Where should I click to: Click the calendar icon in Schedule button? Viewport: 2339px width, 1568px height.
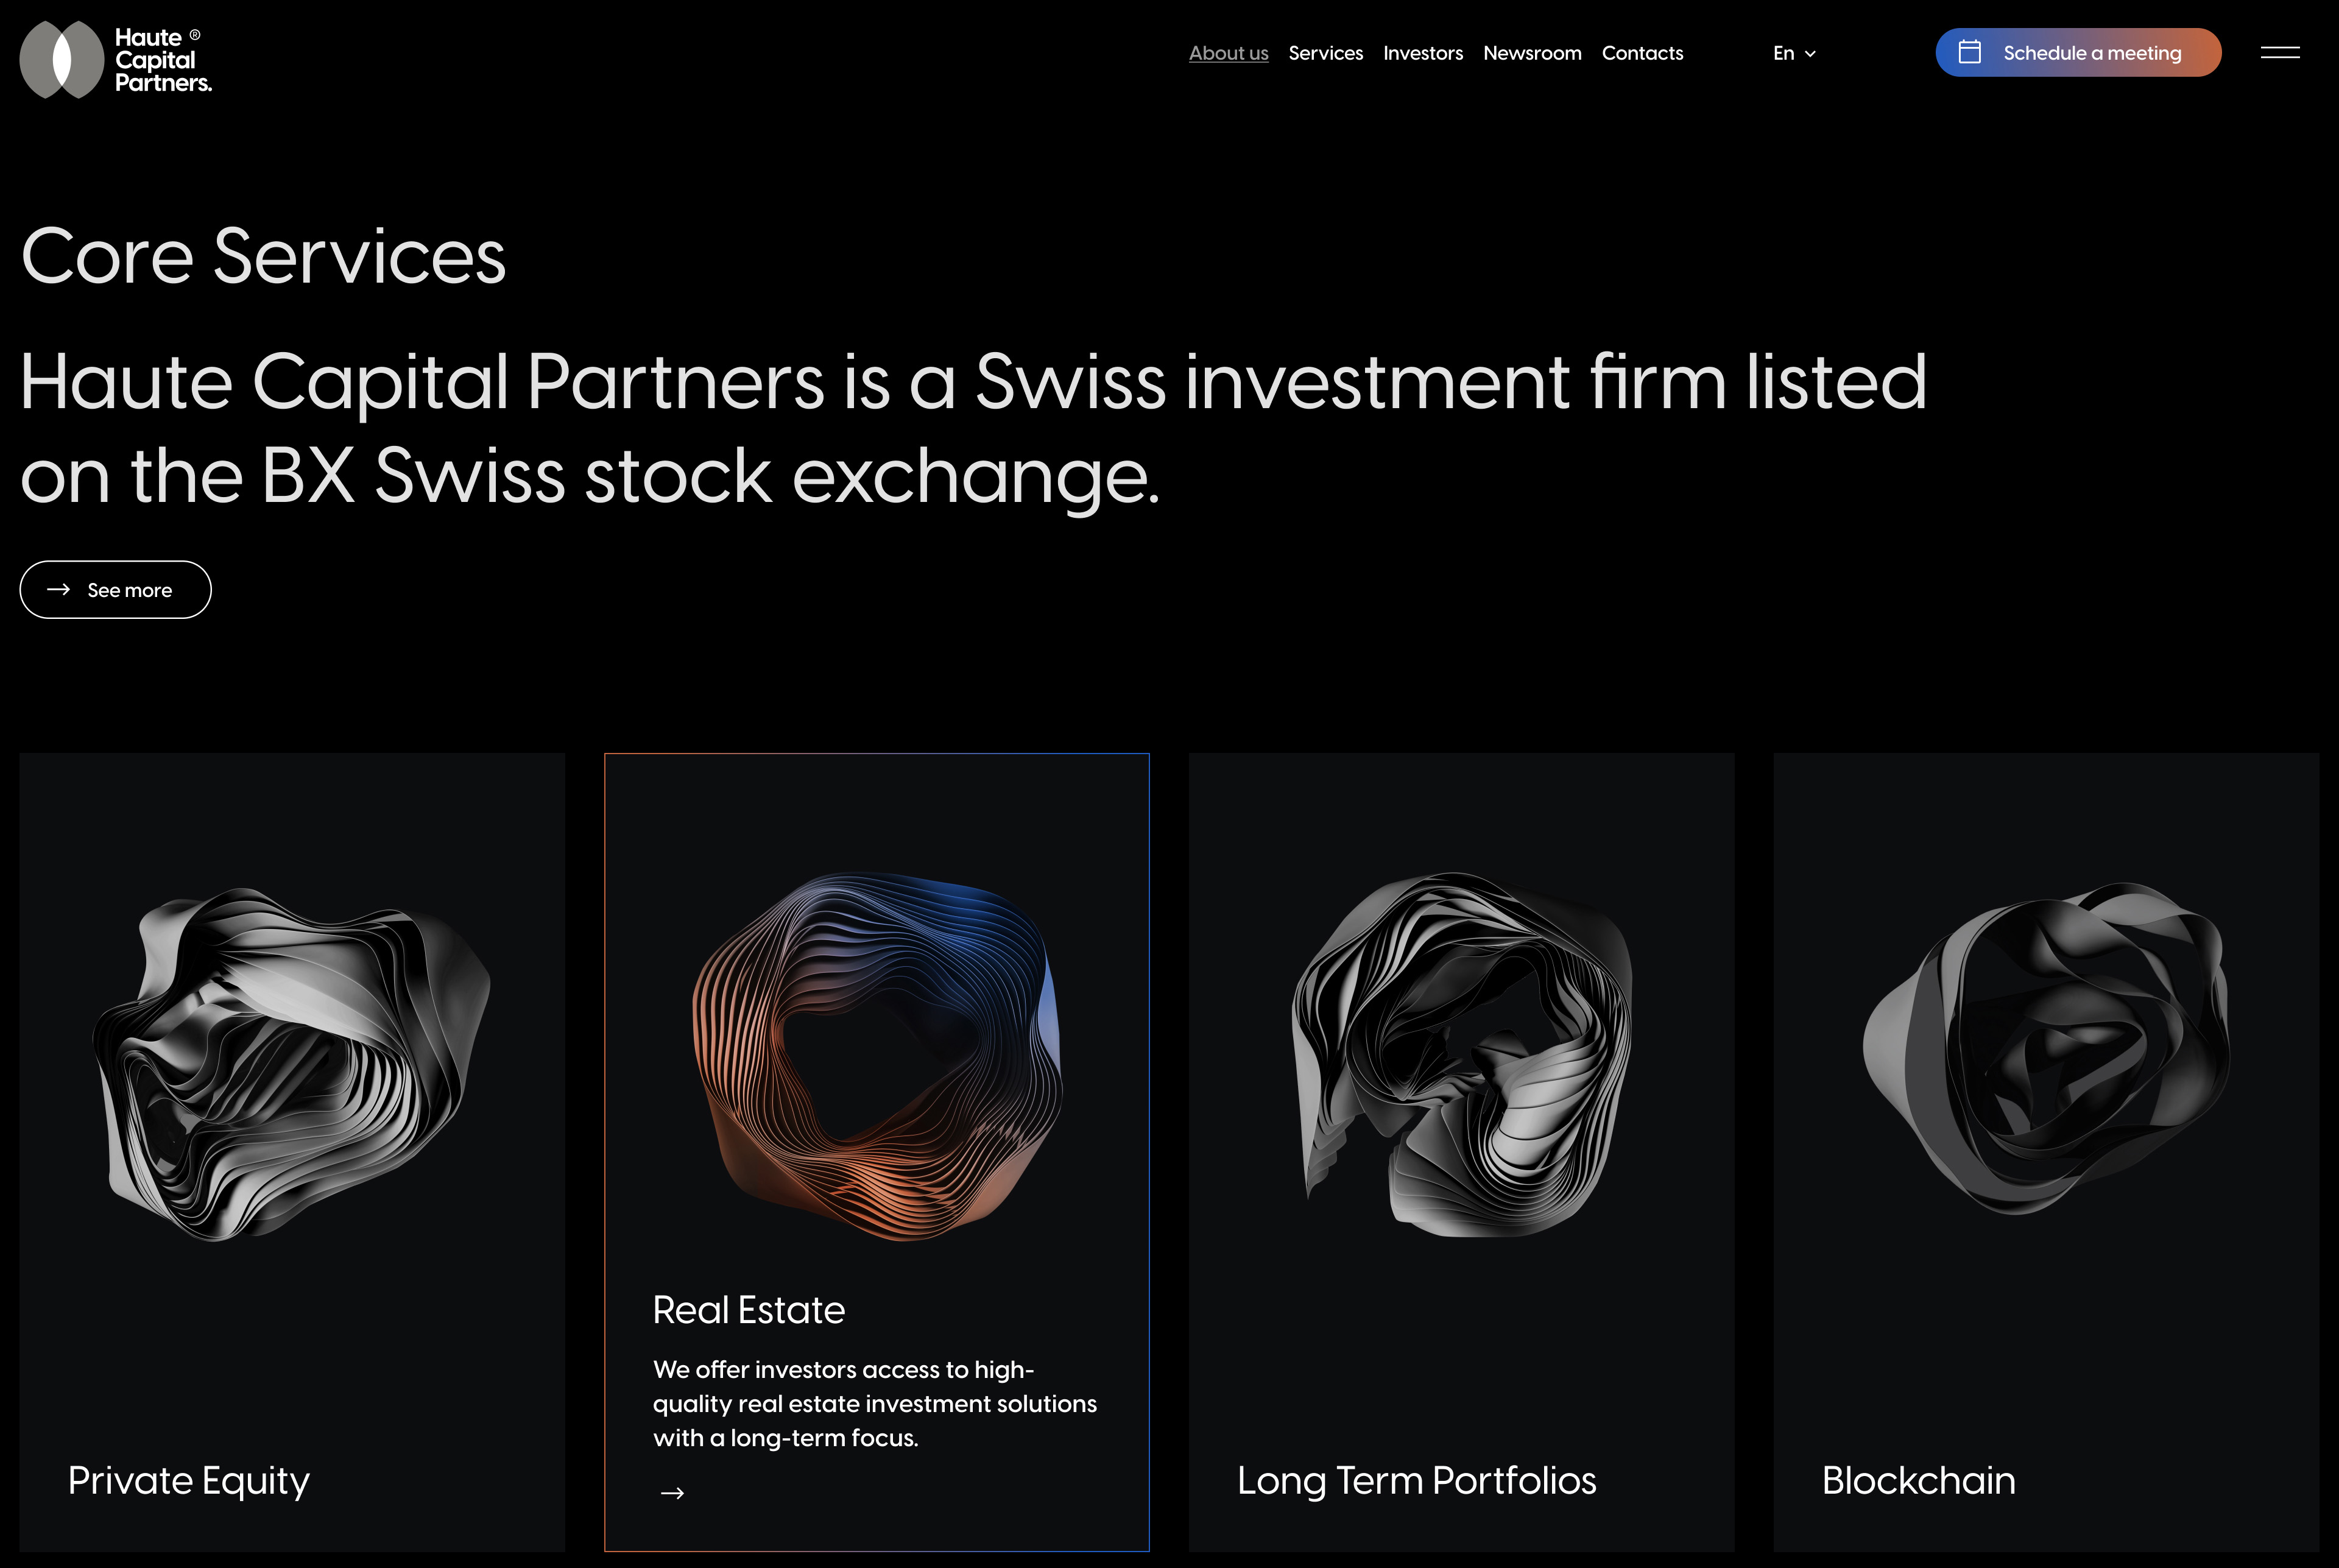[1968, 52]
